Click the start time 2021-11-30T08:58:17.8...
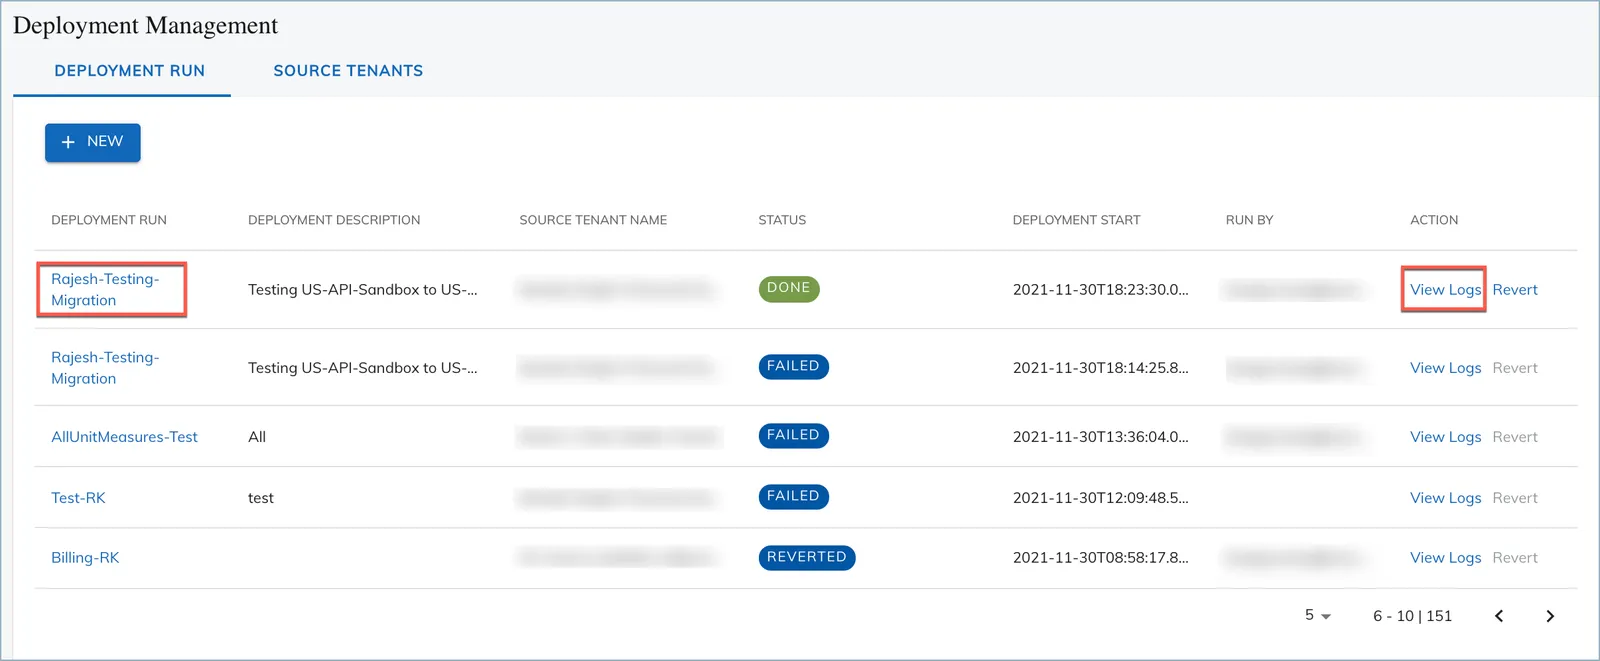Screen dimensions: 1600x661 (1100, 558)
